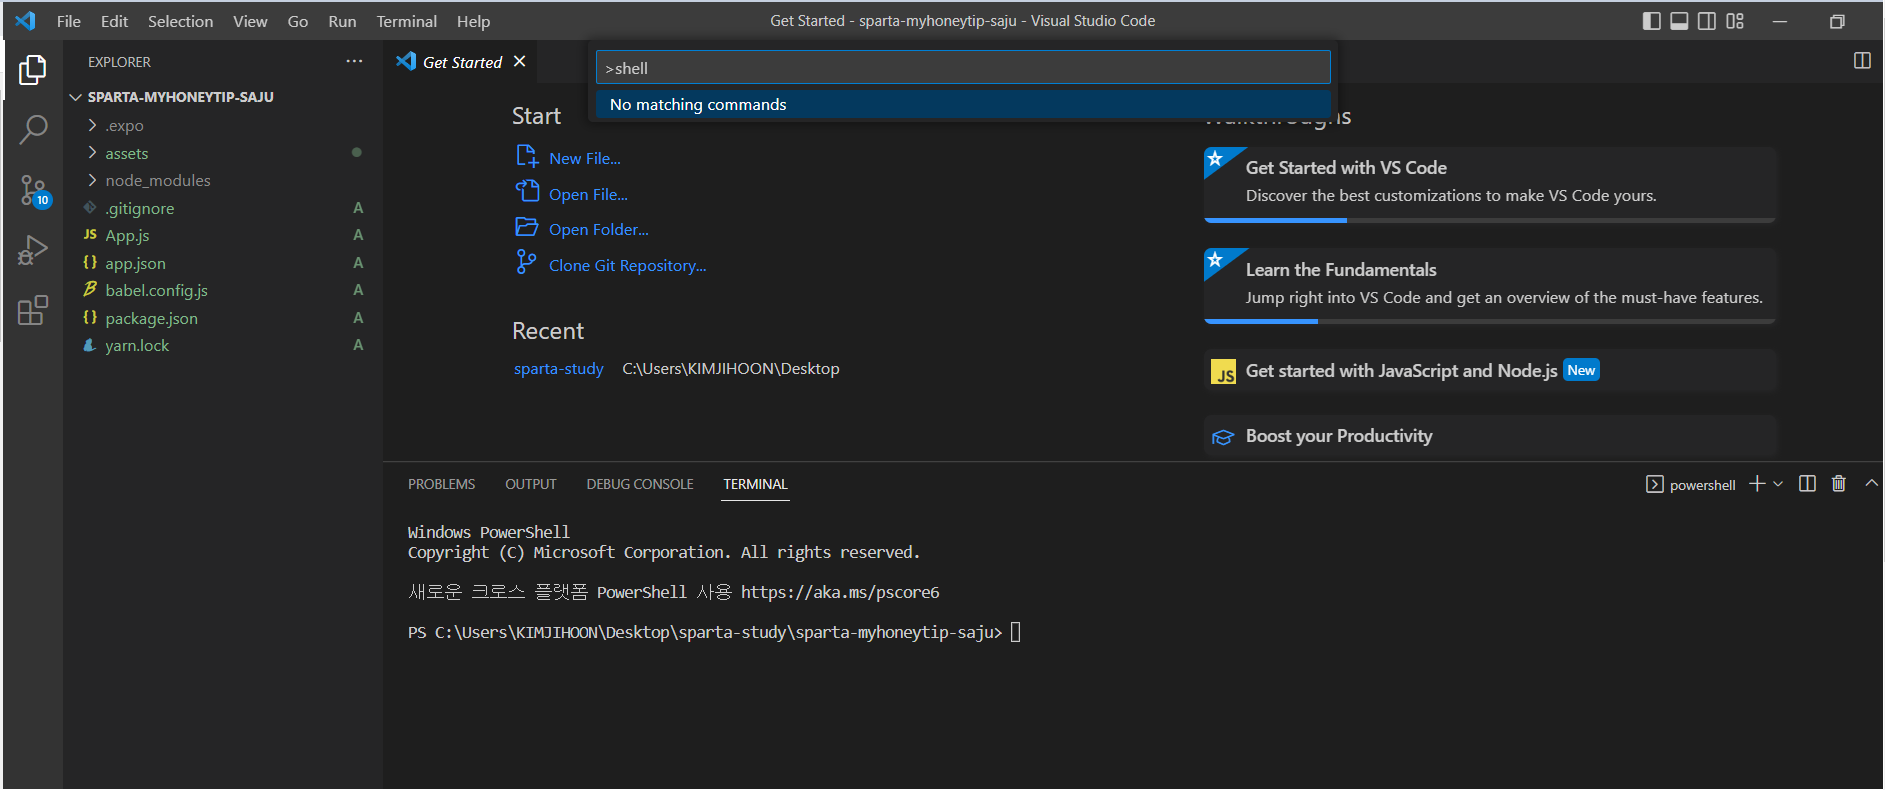This screenshot has width=1885, height=790.
Task: Open yarn.lock file
Action: 222,345
